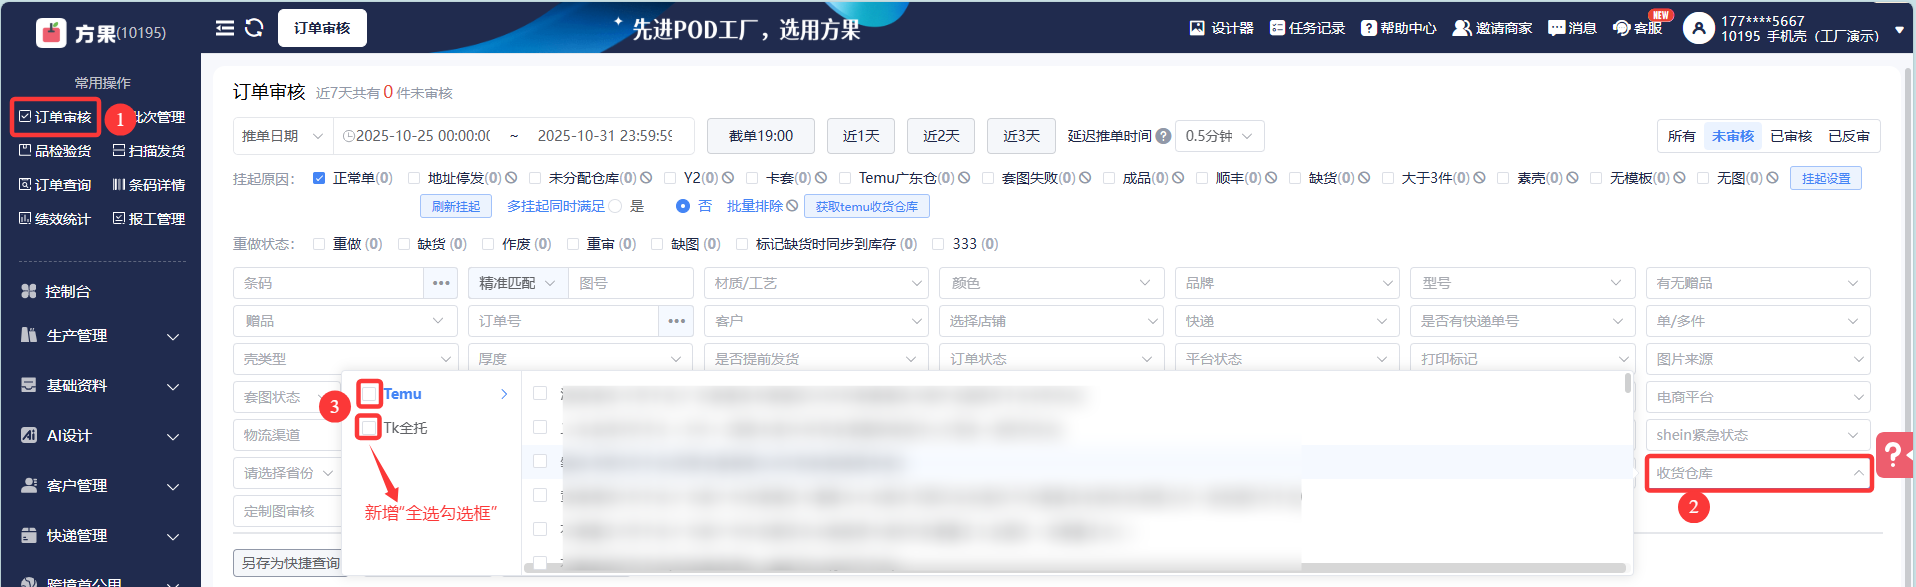The width and height of the screenshot is (1916, 587).
Task: Click the 截单19:00 button
Action: (x=761, y=136)
